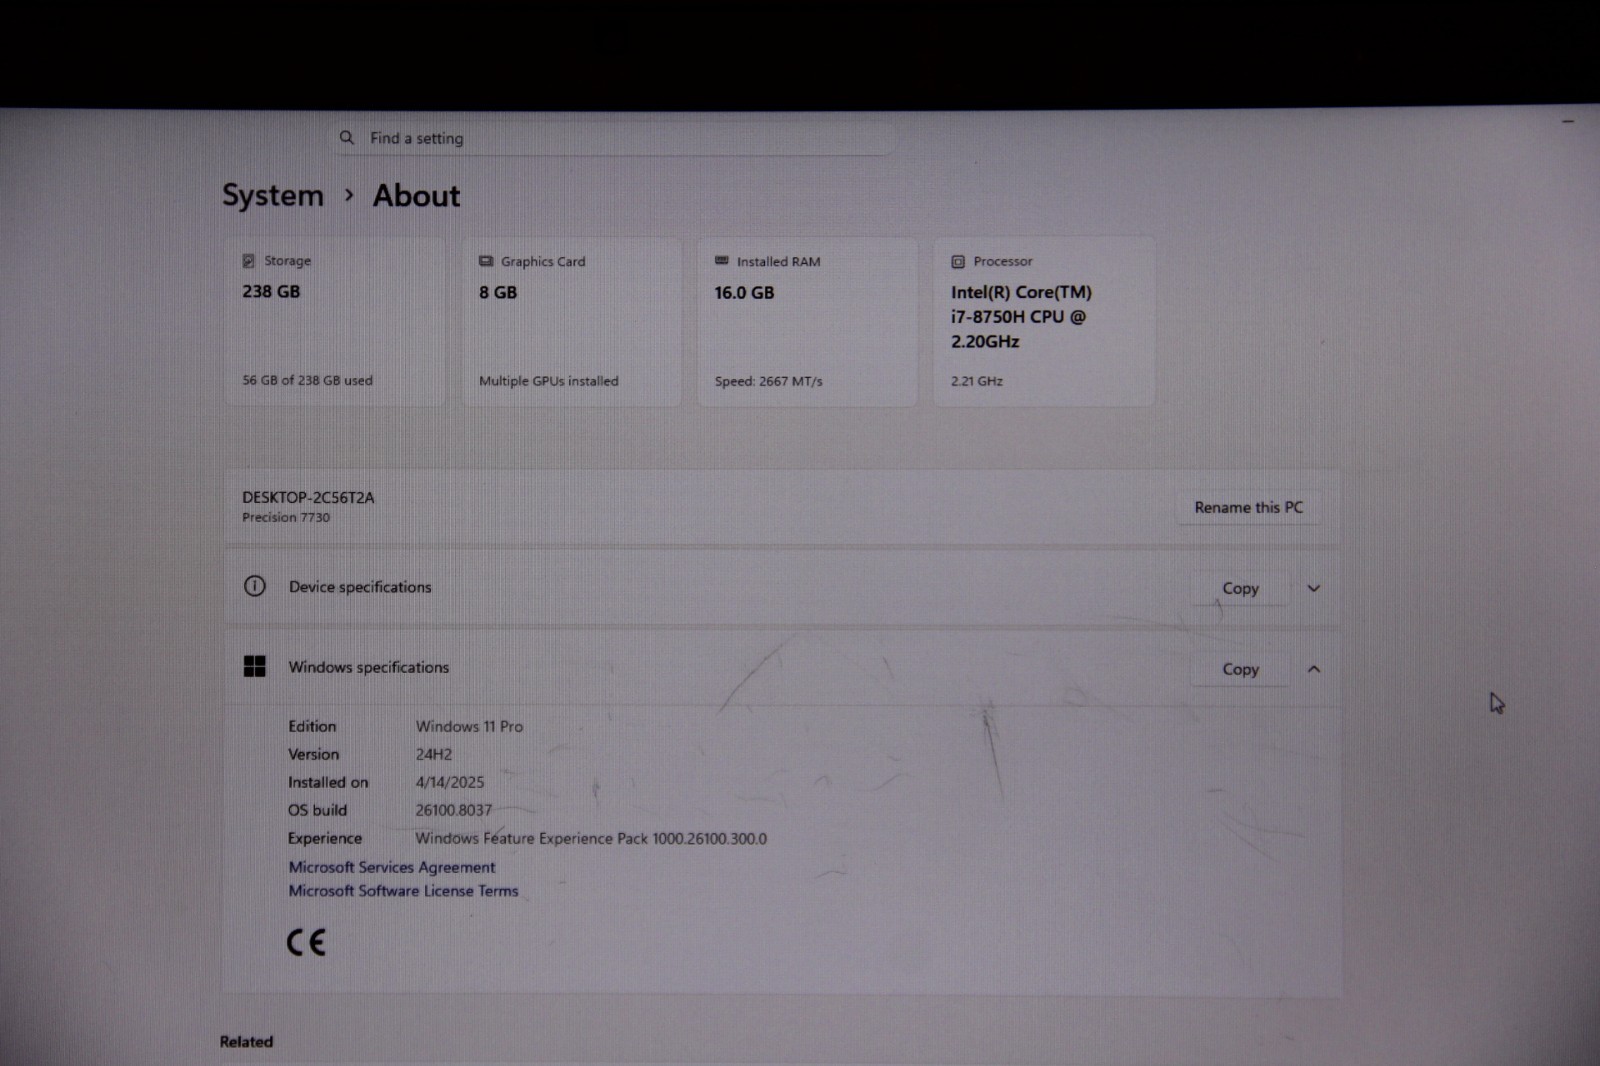Copy the Device specifications
Viewport: 1600px width, 1066px height.
(x=1240, y=588)
